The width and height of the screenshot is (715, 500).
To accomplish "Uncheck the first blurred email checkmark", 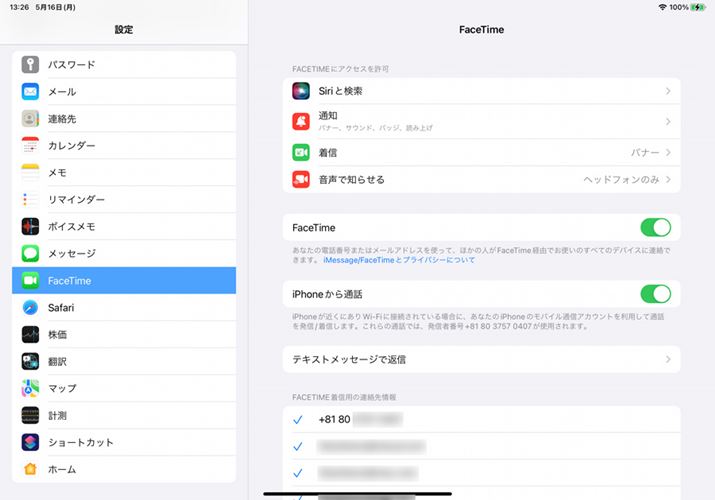I will tap(298, 446).
